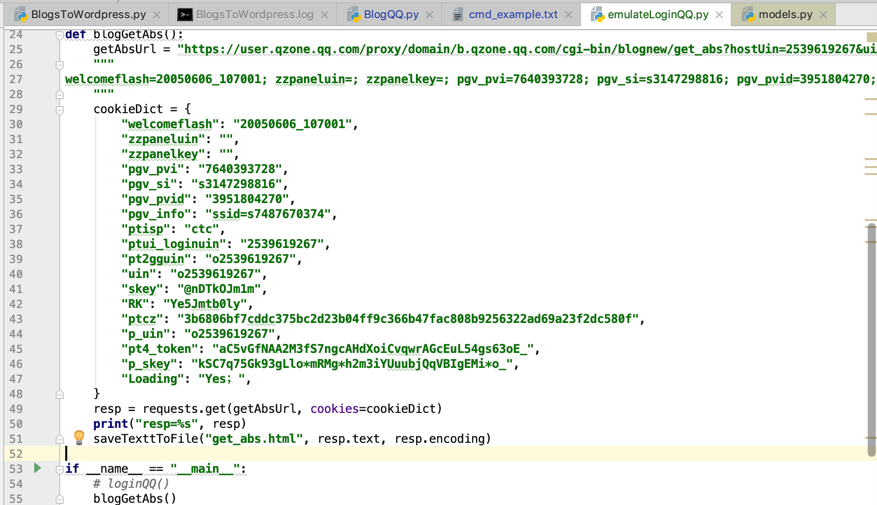Click the "pgv_si" key
Image resolution: width=877 pixels, height=505 pixels.
point(149,184)
